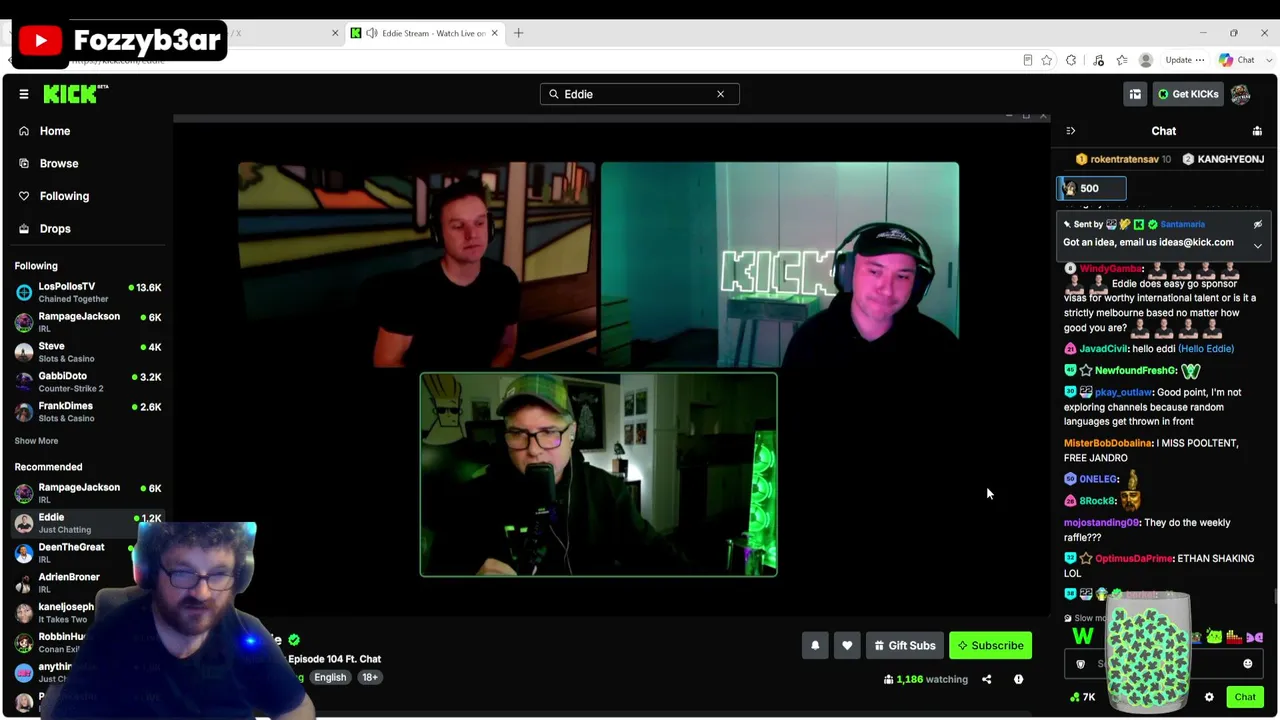
Task: Click the browser Update button
Action: 1185,60
